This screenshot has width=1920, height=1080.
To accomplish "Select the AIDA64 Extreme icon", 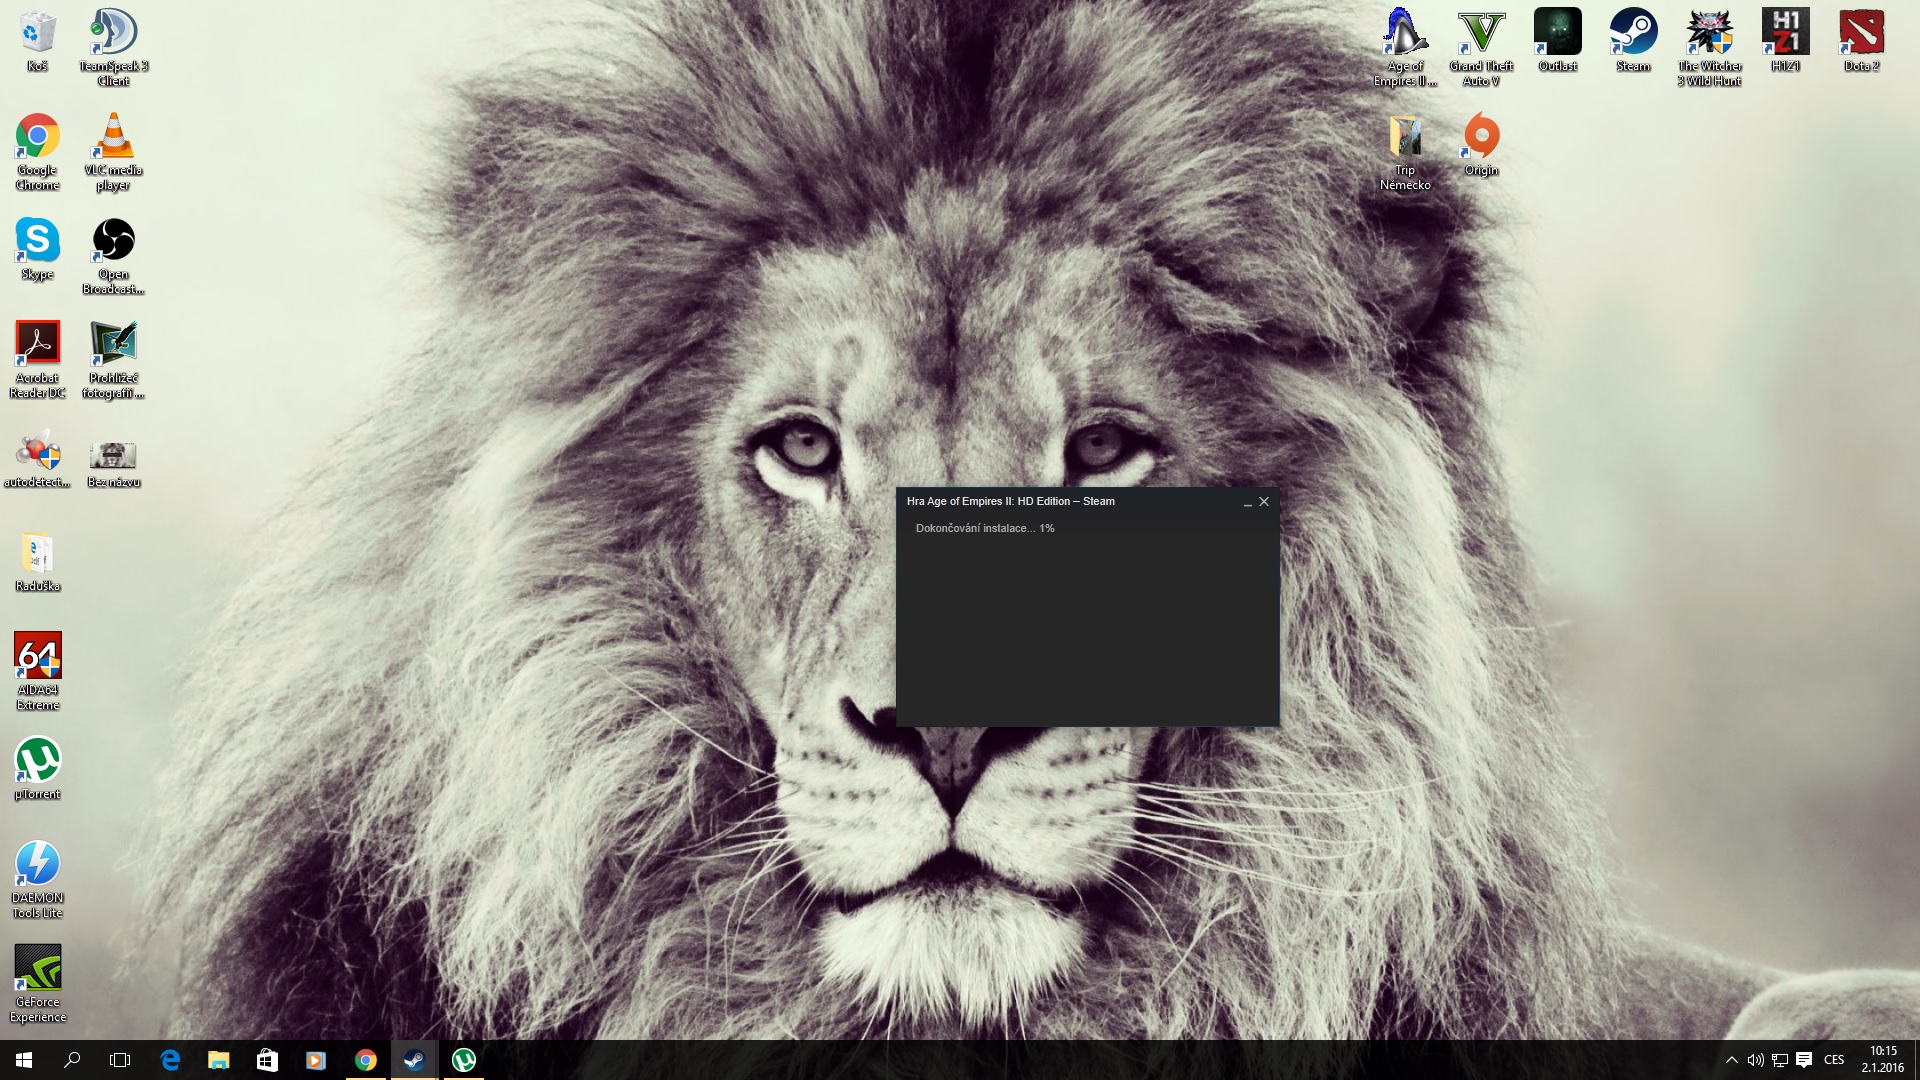I will pyautogui.click(x=38, y=658).
